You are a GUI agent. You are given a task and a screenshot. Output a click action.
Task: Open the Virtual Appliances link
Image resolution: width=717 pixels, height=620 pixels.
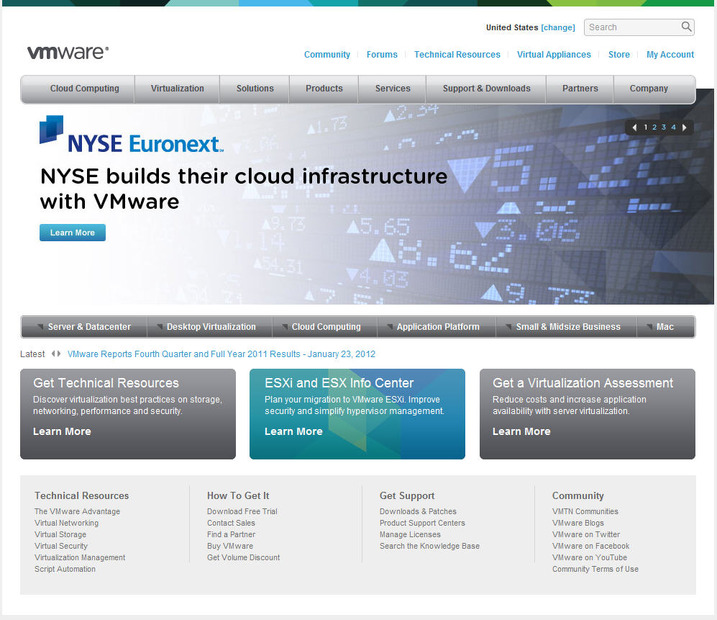(554, 54)
